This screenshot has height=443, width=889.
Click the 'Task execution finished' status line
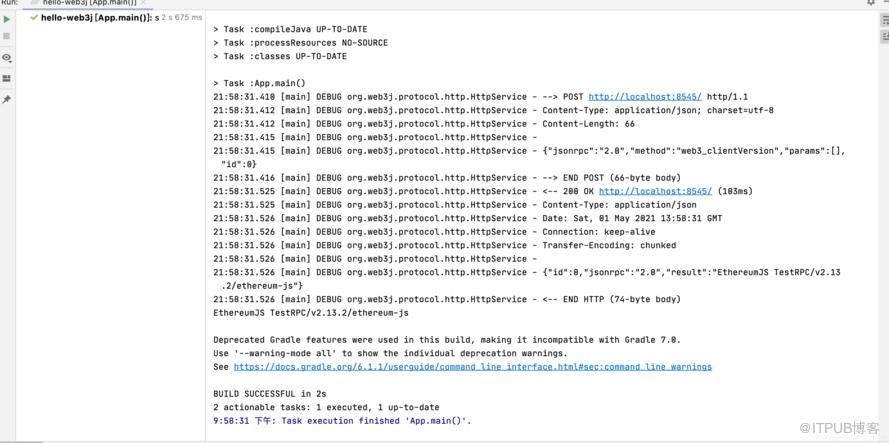click(342, 421)
